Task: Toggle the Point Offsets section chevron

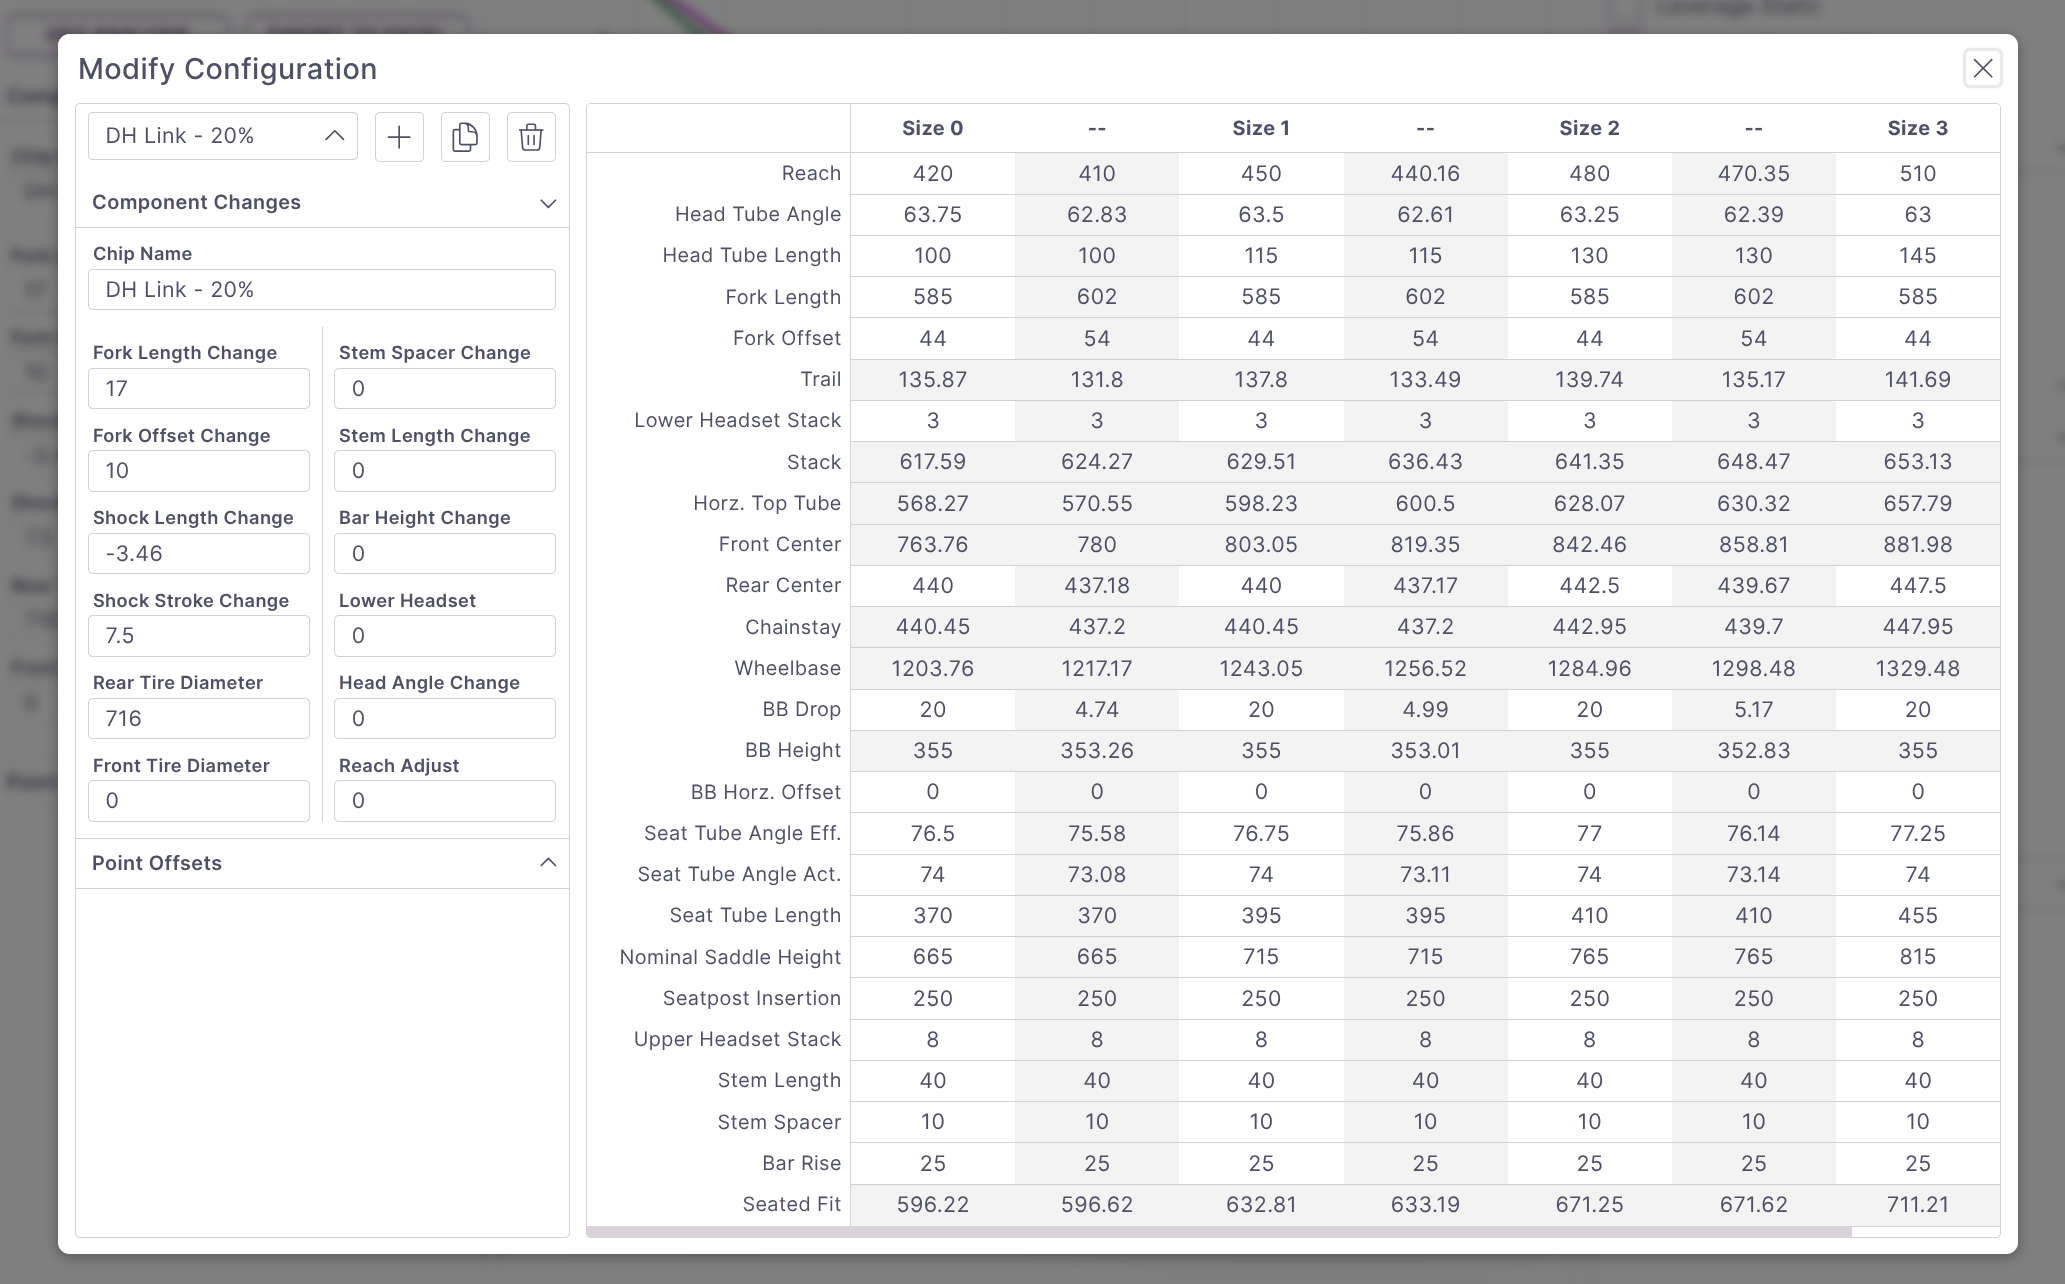Action: (x=547, y=863)
